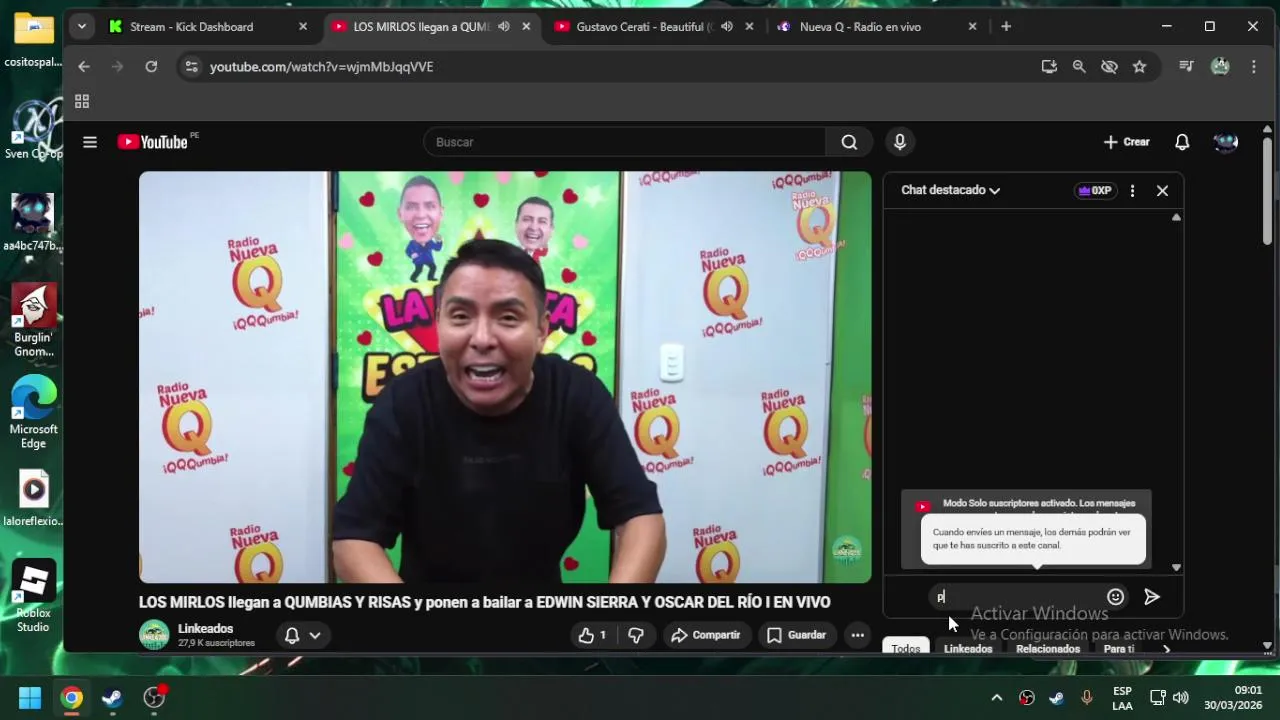Open the YouTube guide hamburger menu
The height and width of the screenshot is (720, 1280).
90,142
